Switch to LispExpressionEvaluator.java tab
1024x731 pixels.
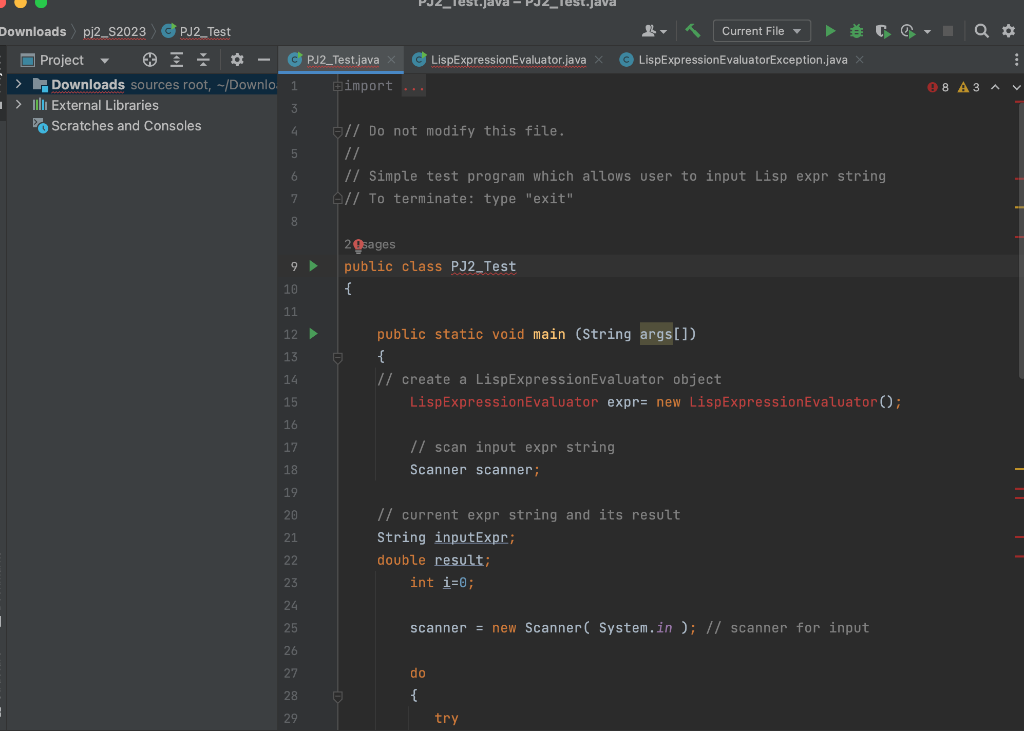[x=508, y=60]
